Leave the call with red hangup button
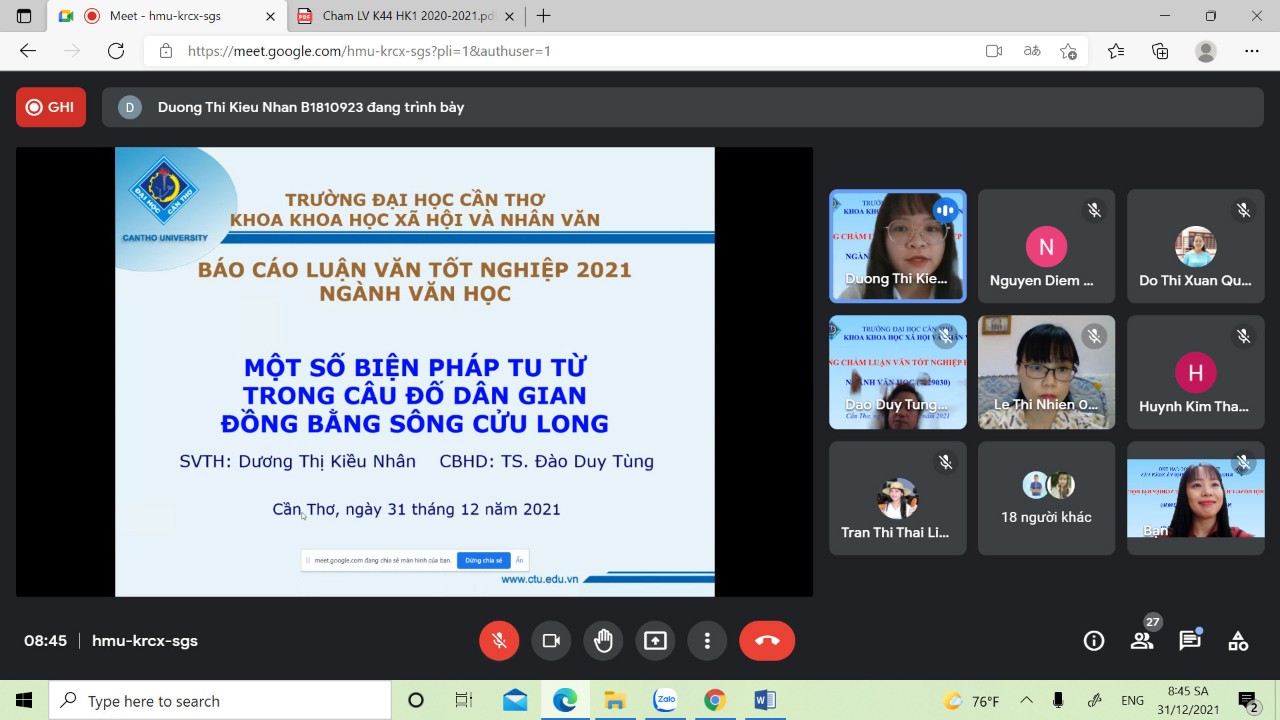Screen dimensions: 1280x720 [767, 641]
